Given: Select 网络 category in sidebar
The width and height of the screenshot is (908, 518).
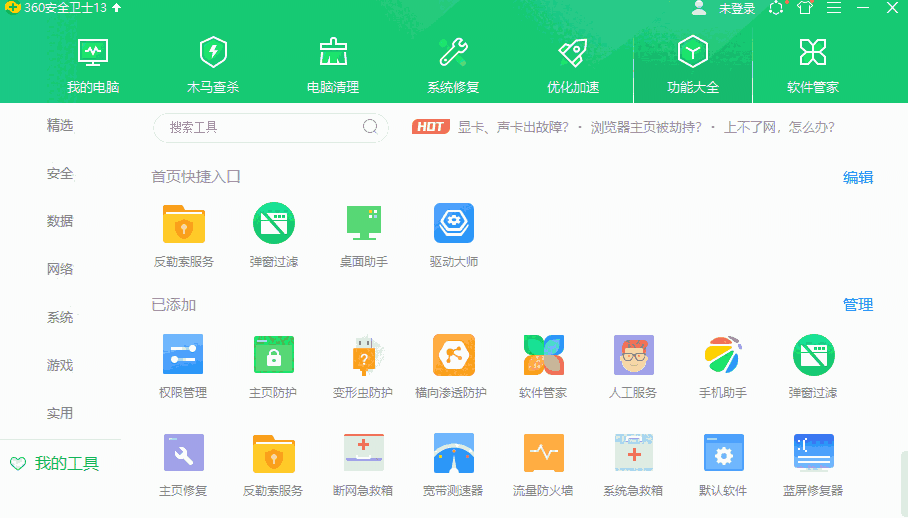Looking at the screenshot, I should tap(60, 269).
